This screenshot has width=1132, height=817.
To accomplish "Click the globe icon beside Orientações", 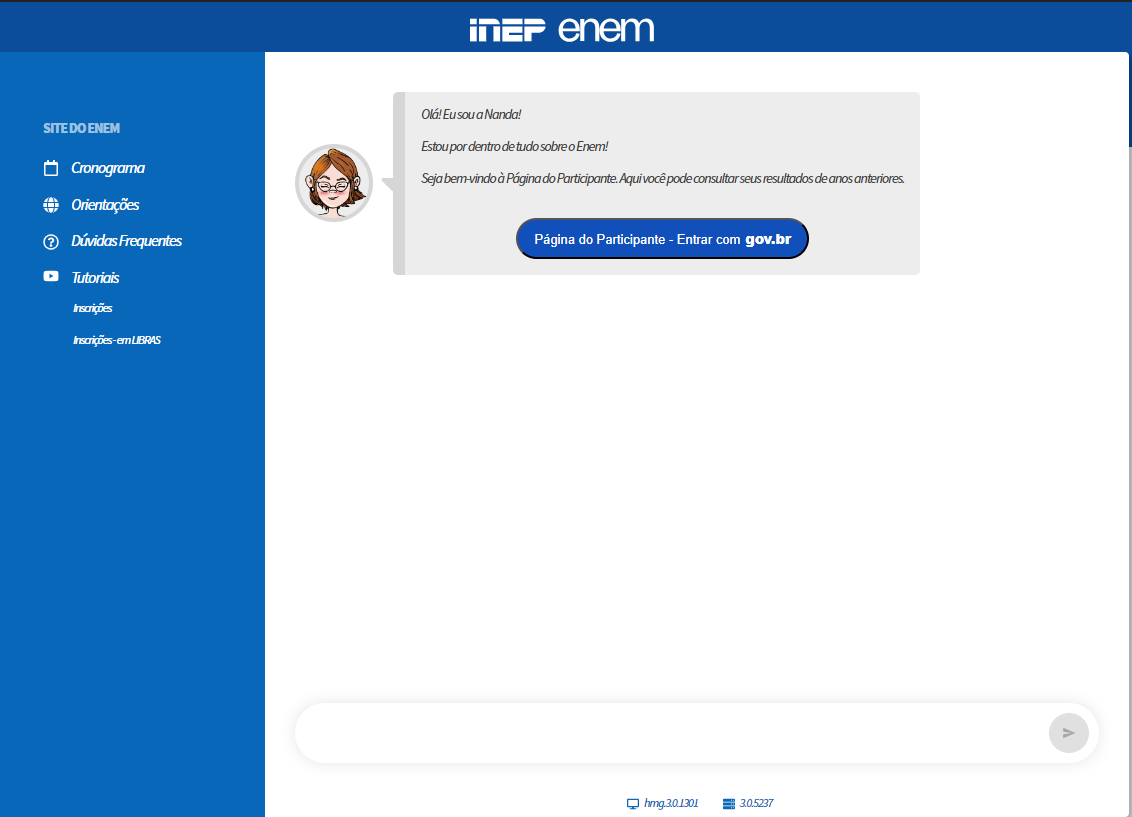I will click(x=51, y=205).
